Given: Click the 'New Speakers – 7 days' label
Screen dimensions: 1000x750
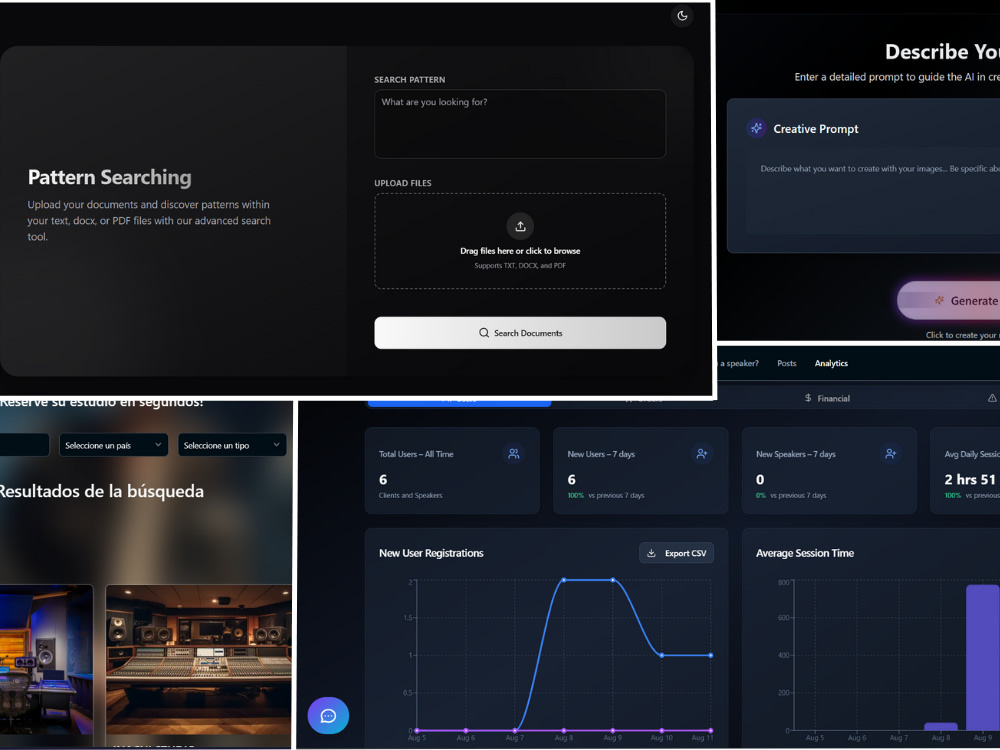Looking at the screenshot, I should click(795, 454).
